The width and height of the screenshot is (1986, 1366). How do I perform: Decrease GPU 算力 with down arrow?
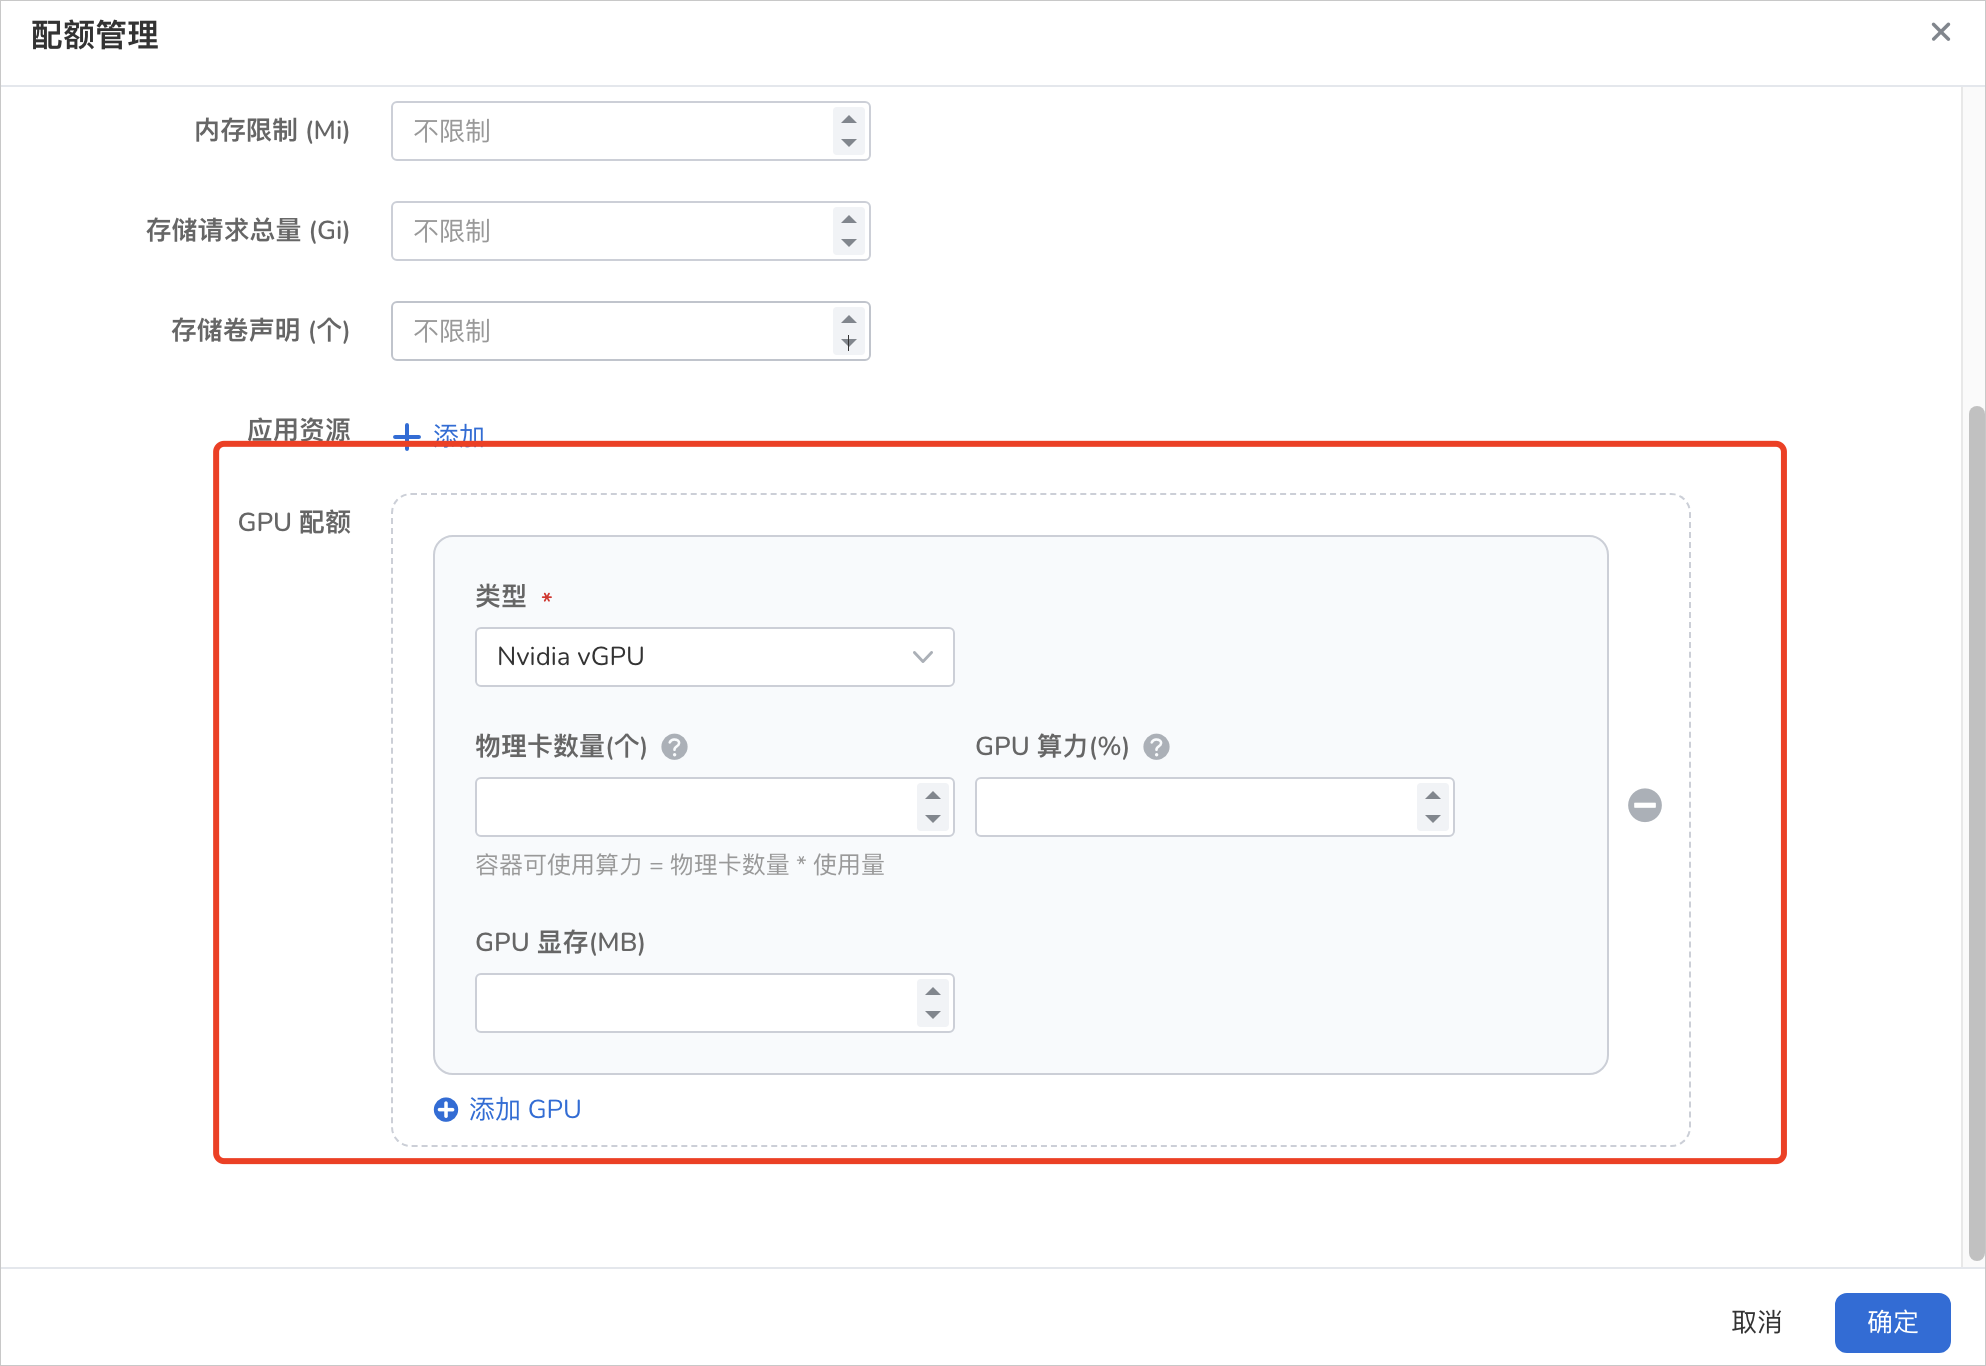pyautogui.click(x=1433, y=819)
